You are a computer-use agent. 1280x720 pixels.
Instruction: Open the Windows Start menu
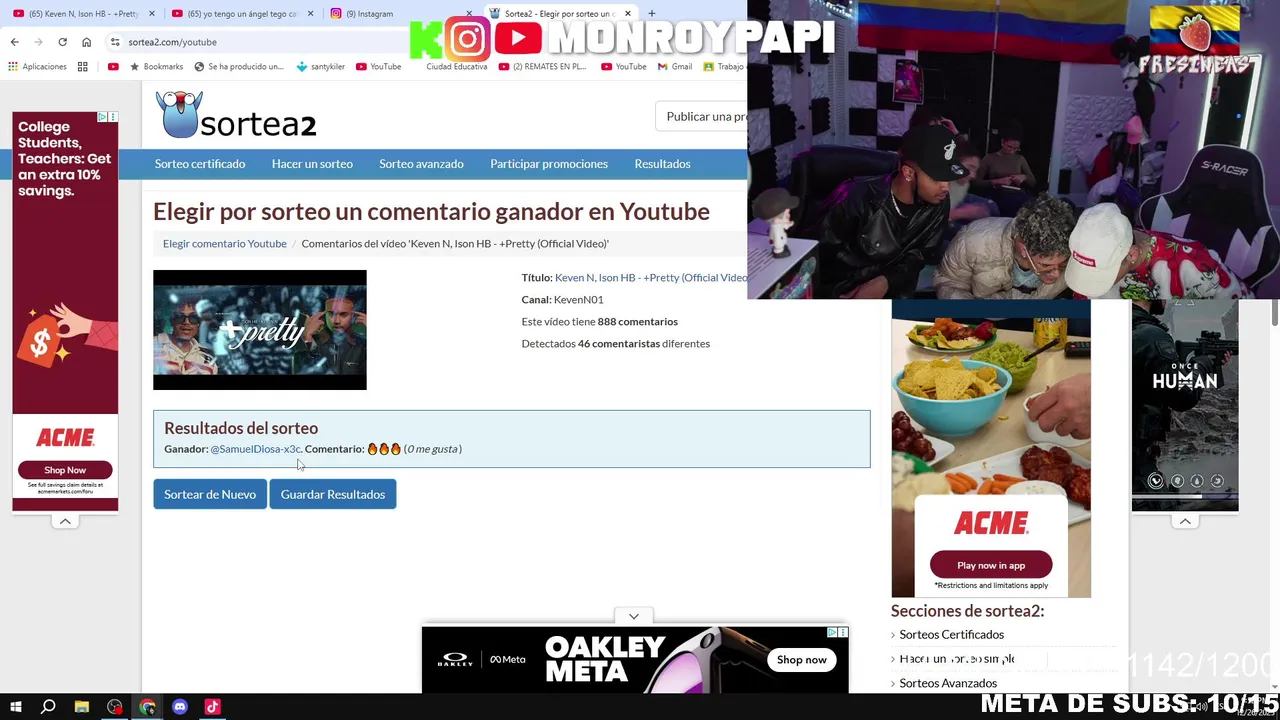[15, 707]
